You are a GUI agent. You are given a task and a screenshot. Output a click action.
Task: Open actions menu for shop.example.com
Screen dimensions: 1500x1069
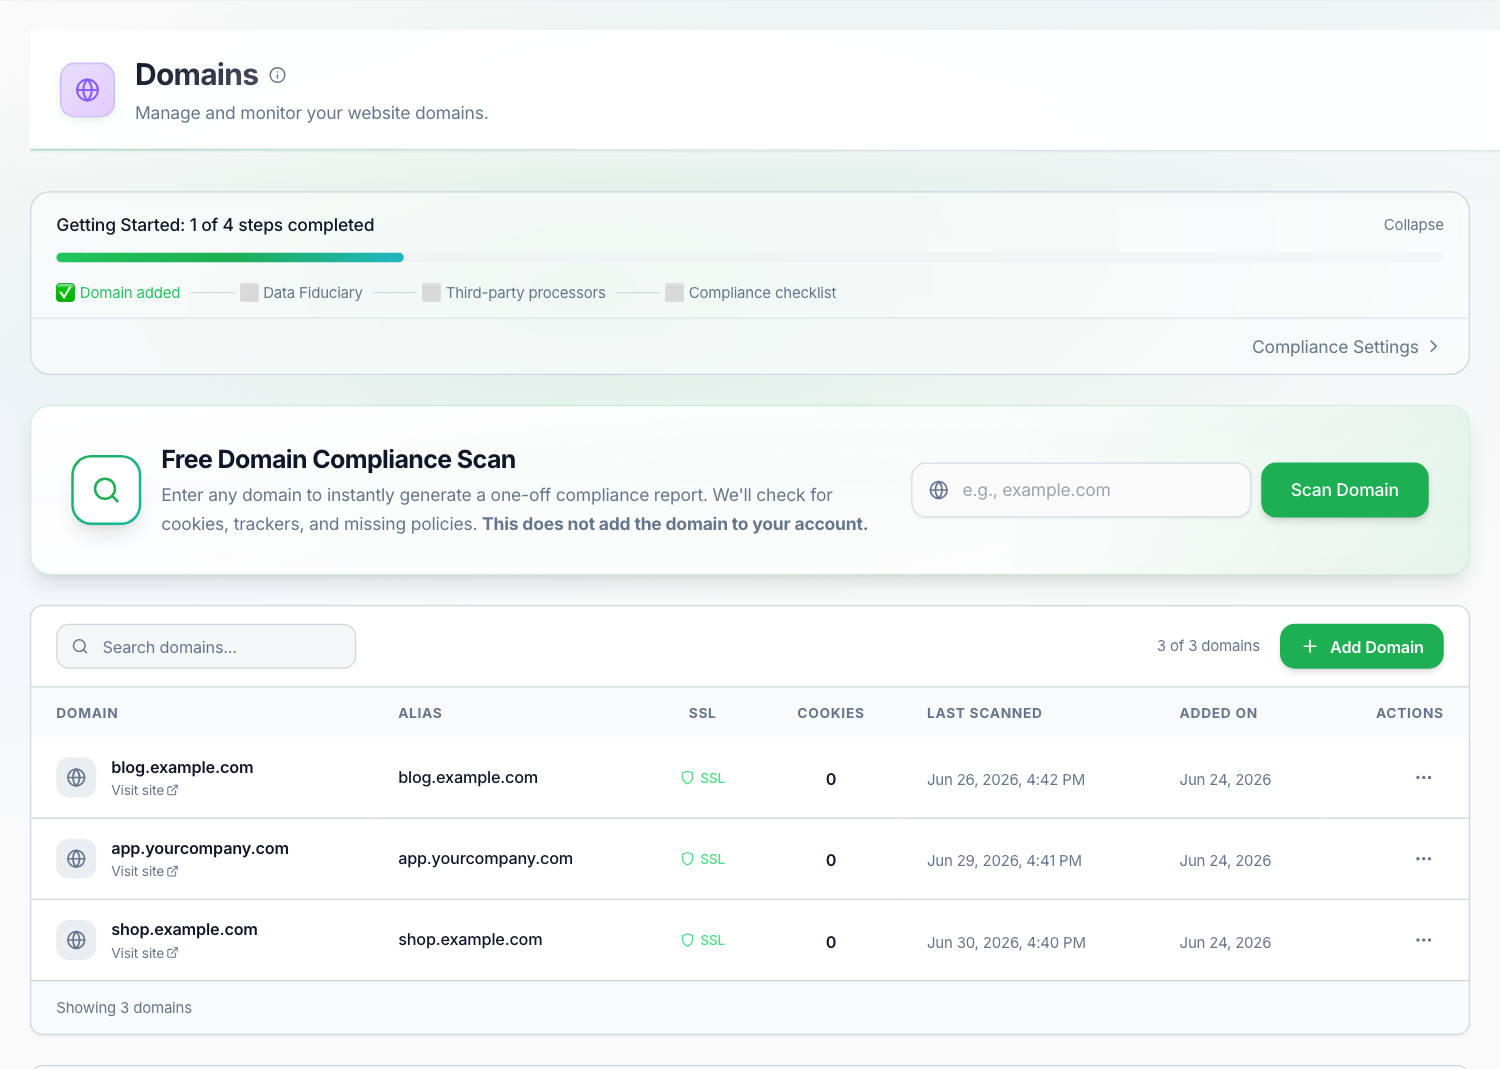click(1424, 940)
